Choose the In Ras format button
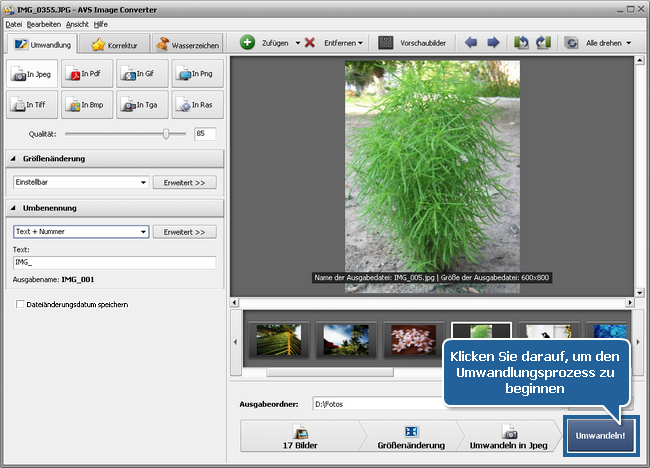This screenshot has height=468, width=650. tap(198, 105)
